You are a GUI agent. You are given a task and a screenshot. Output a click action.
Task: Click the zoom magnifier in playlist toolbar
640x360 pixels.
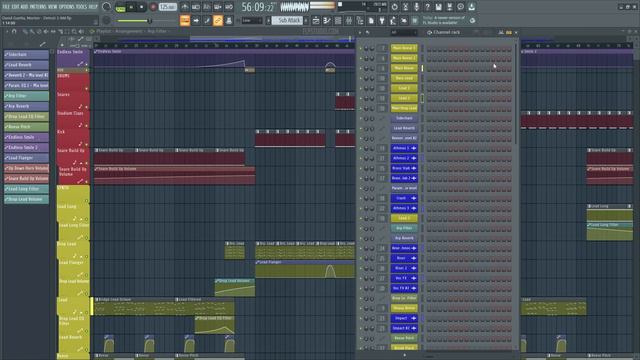tap(74, 31)
